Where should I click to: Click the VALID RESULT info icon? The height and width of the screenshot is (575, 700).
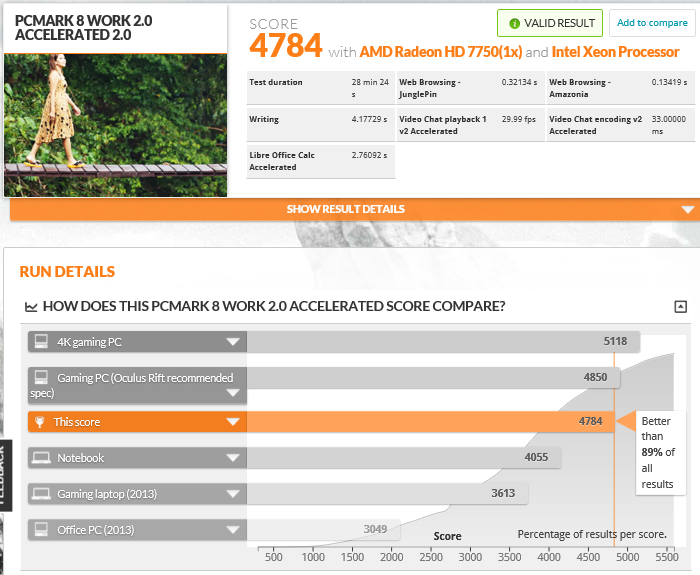pyautogui.click(x=514, y=23)
